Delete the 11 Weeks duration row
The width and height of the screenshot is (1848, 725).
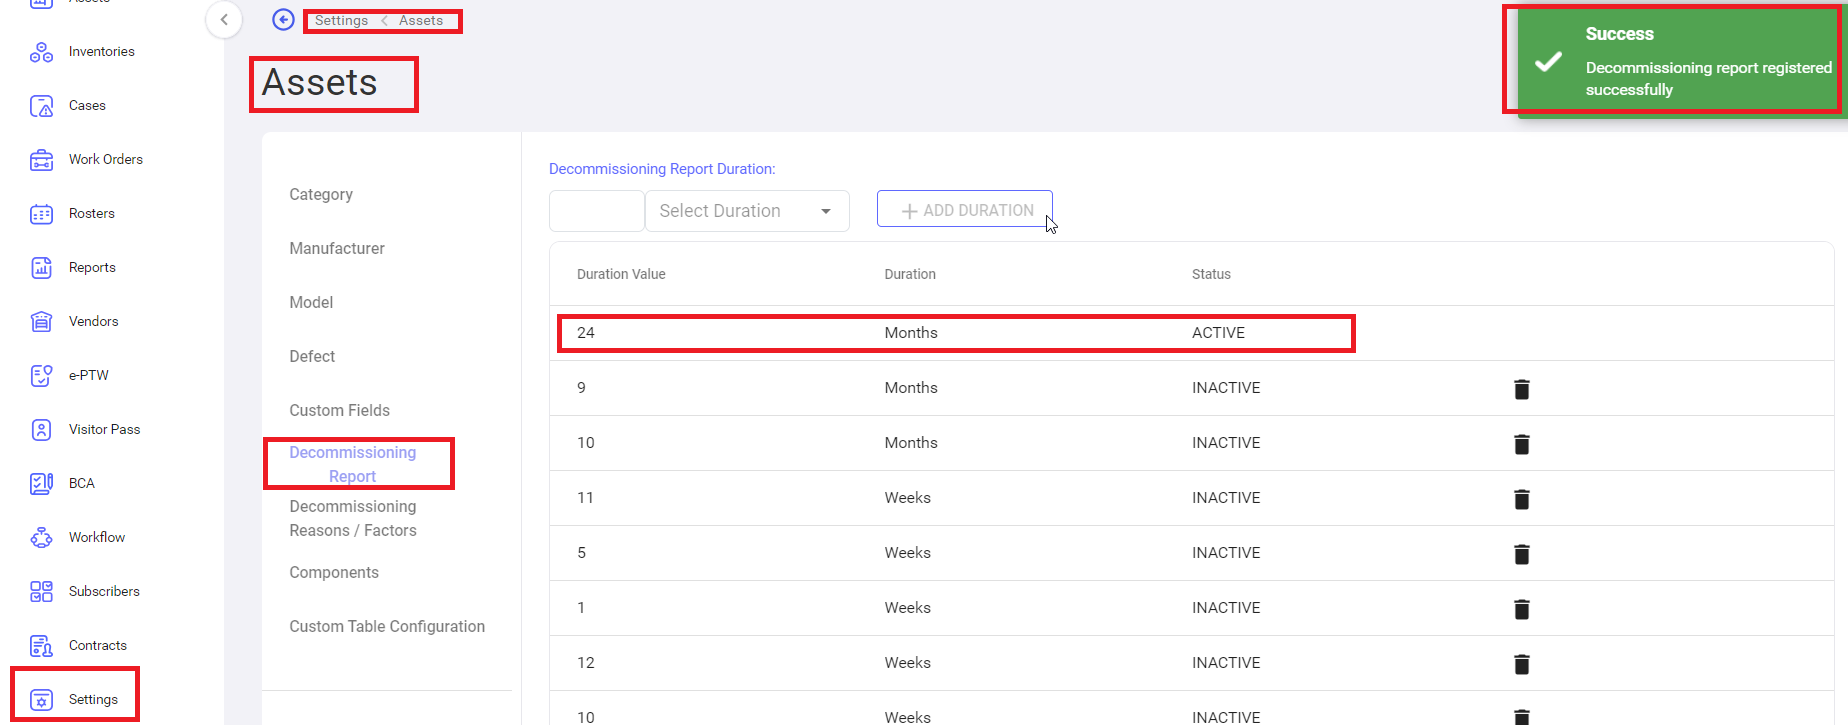(x=1521, y=499)
